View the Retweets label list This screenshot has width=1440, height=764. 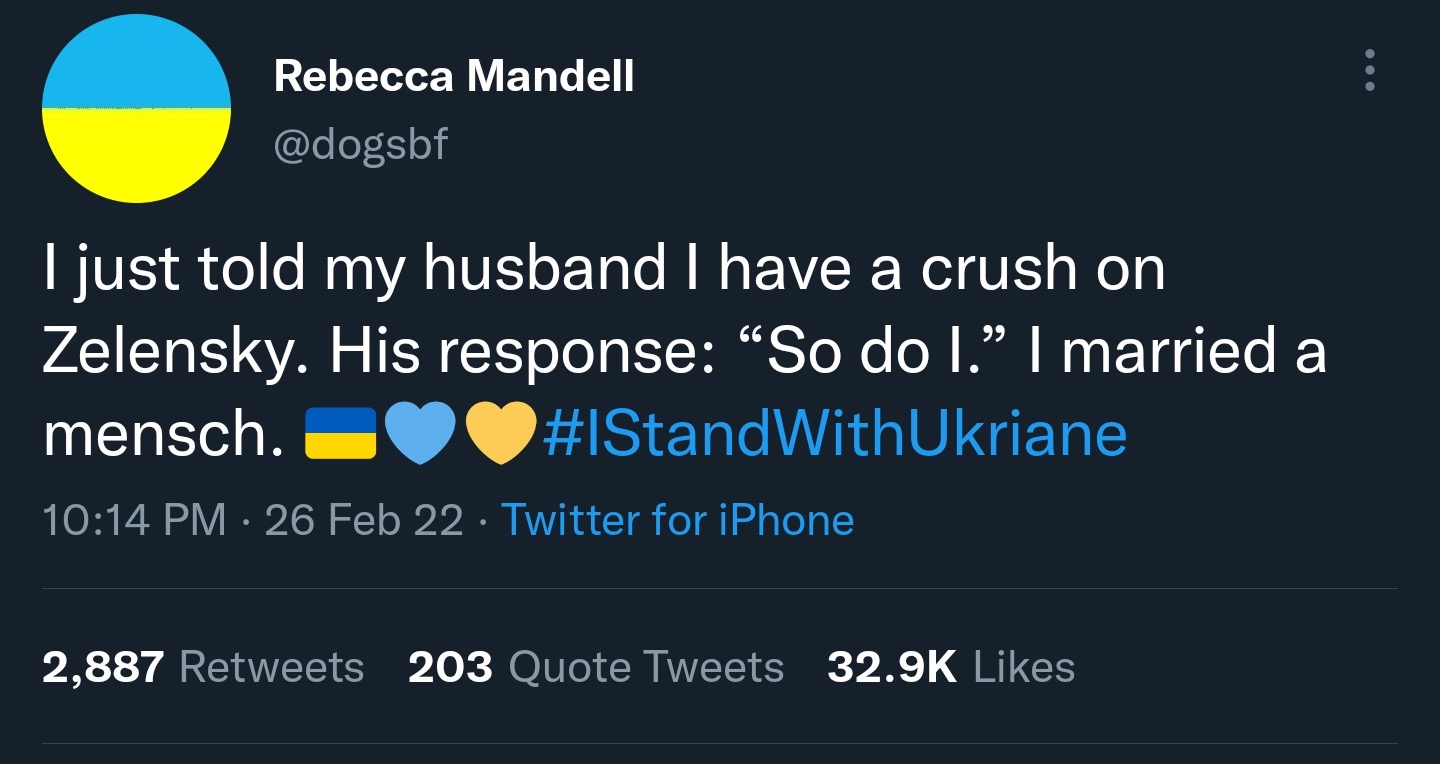[271, 667]
